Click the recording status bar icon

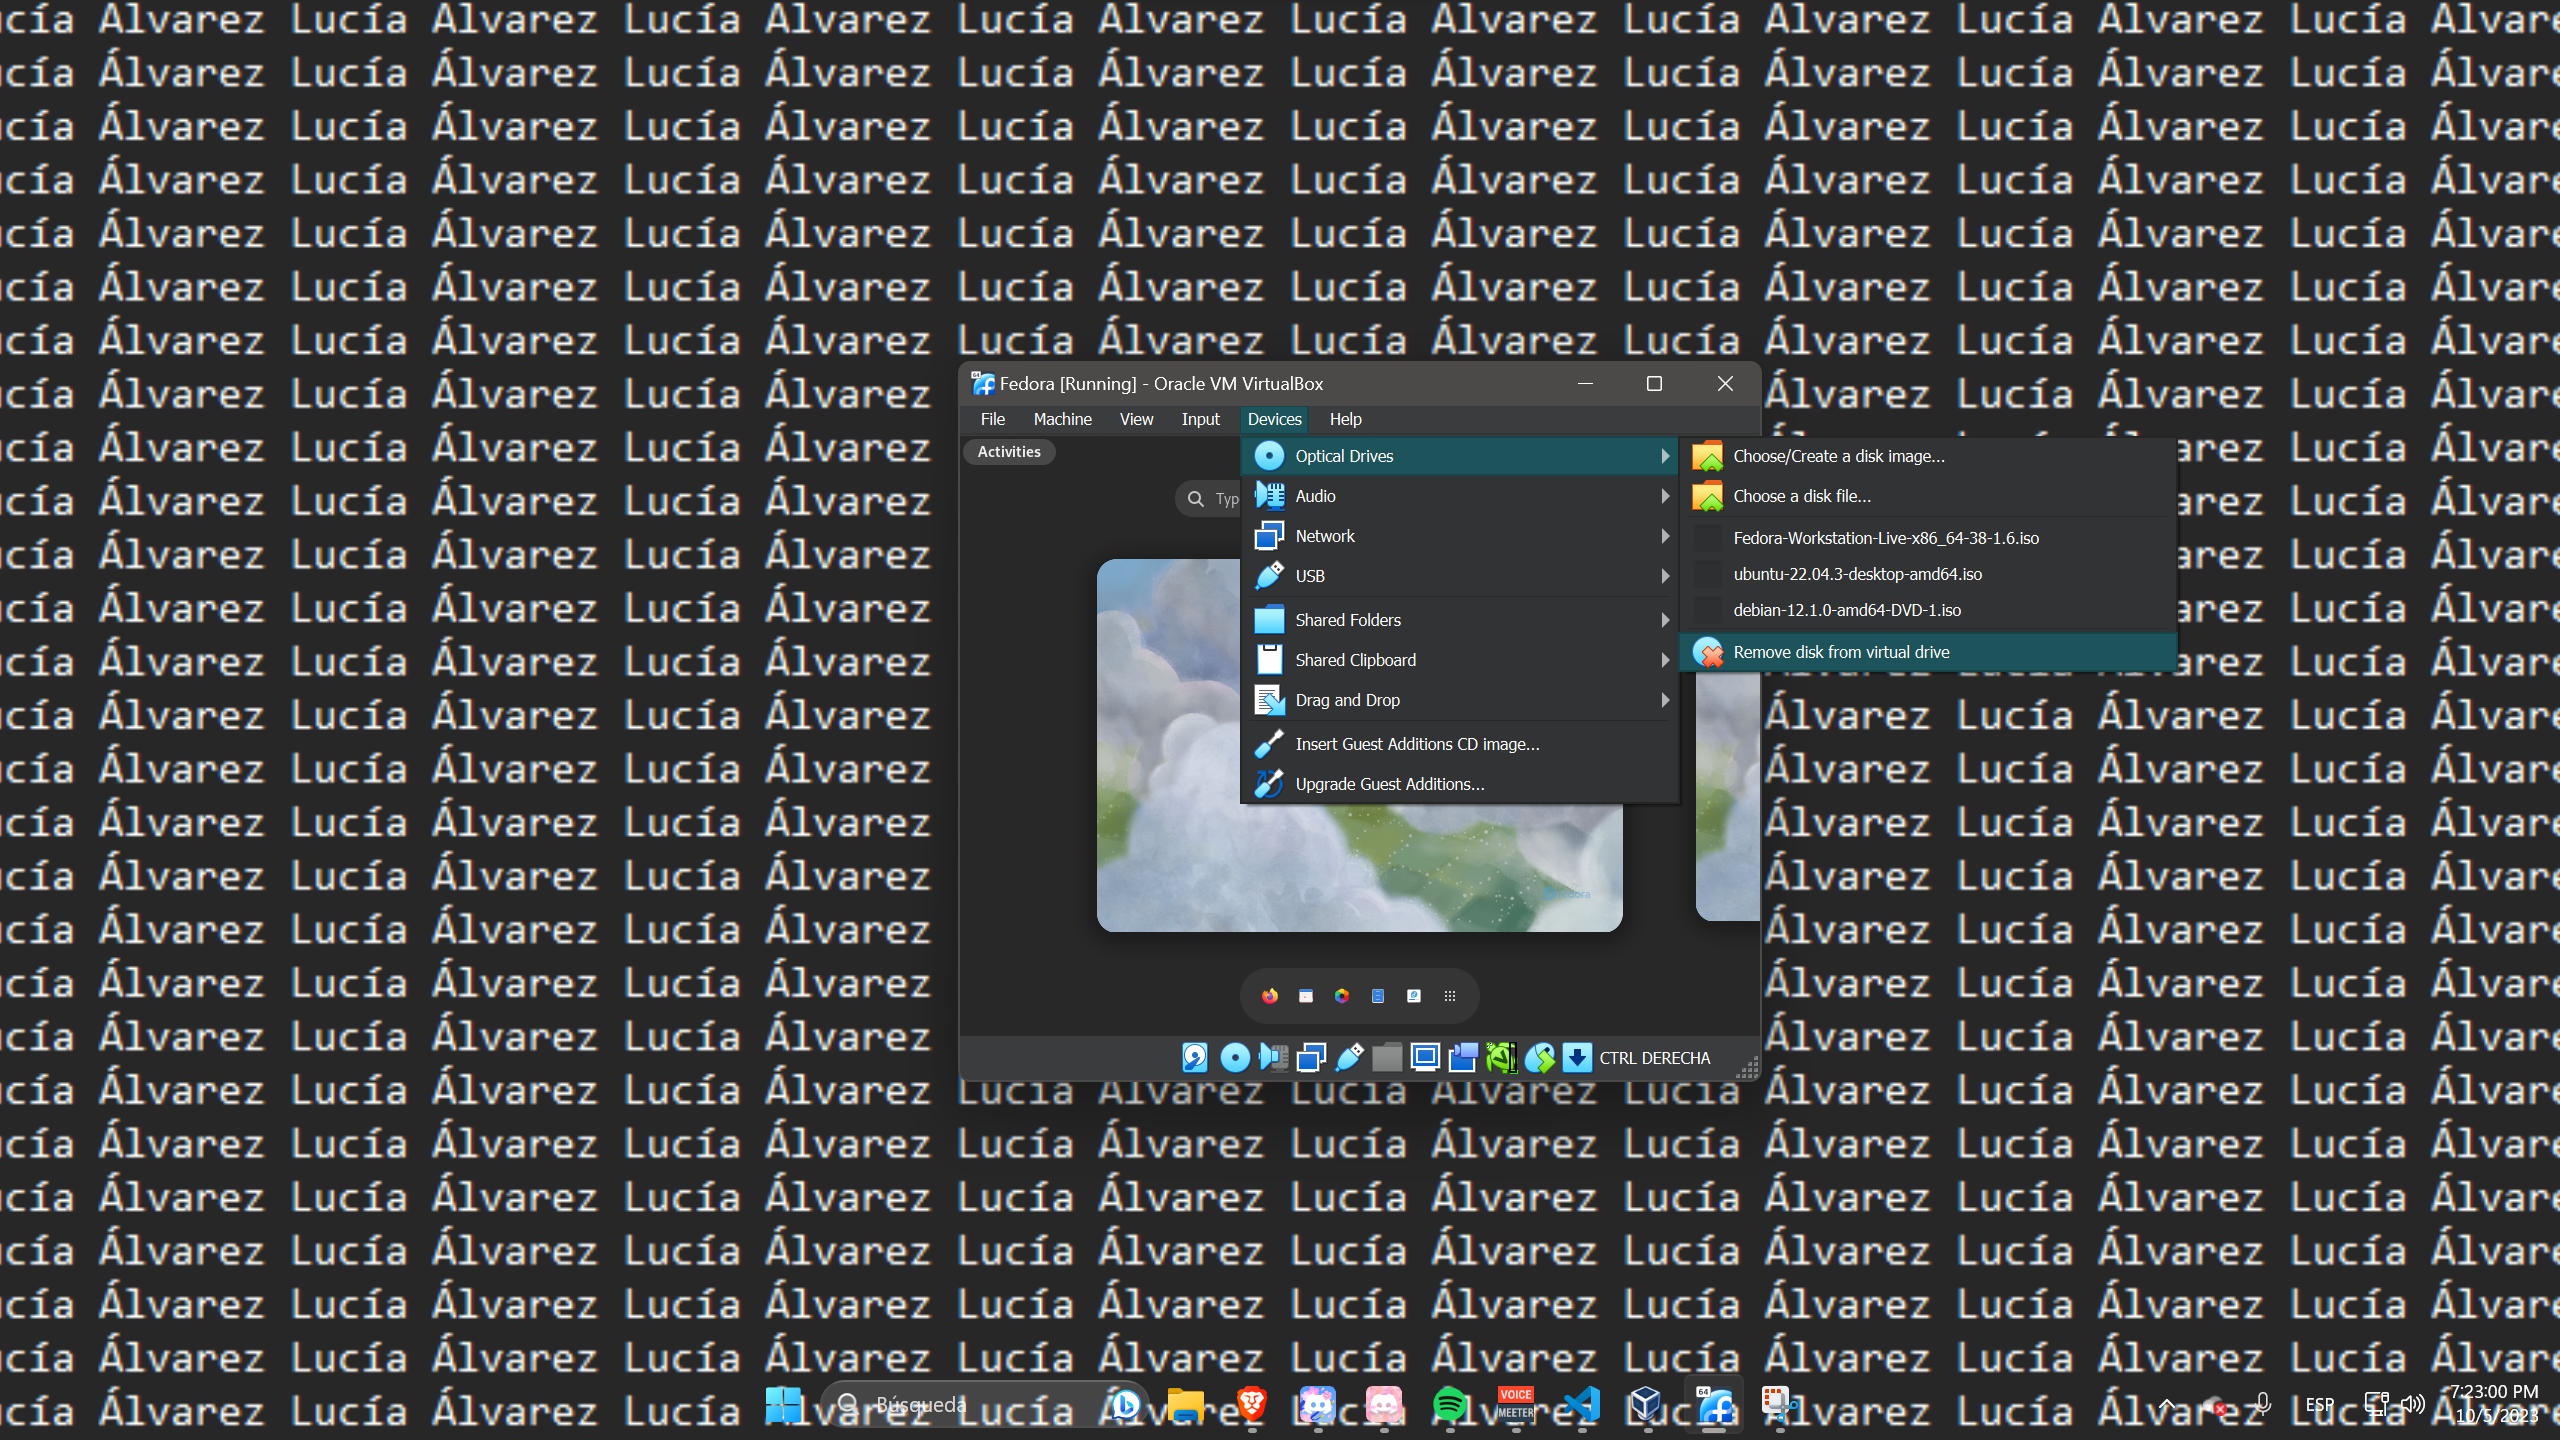[x=1463, y=1057]
